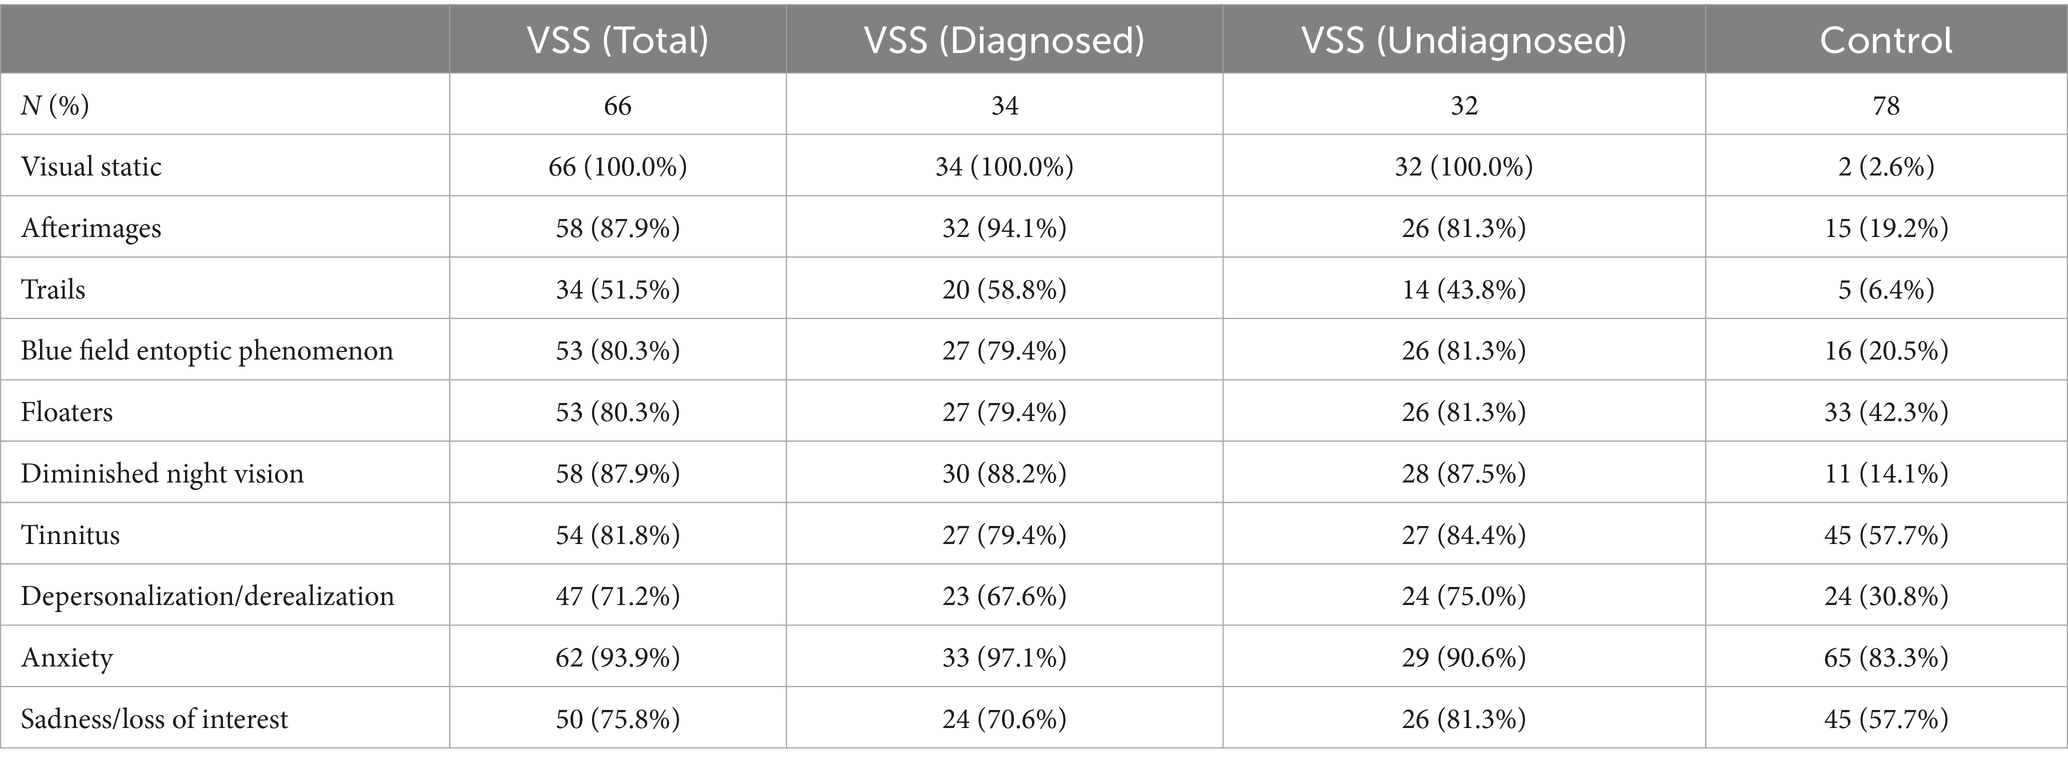Select the Control column header

[1885, 40]
